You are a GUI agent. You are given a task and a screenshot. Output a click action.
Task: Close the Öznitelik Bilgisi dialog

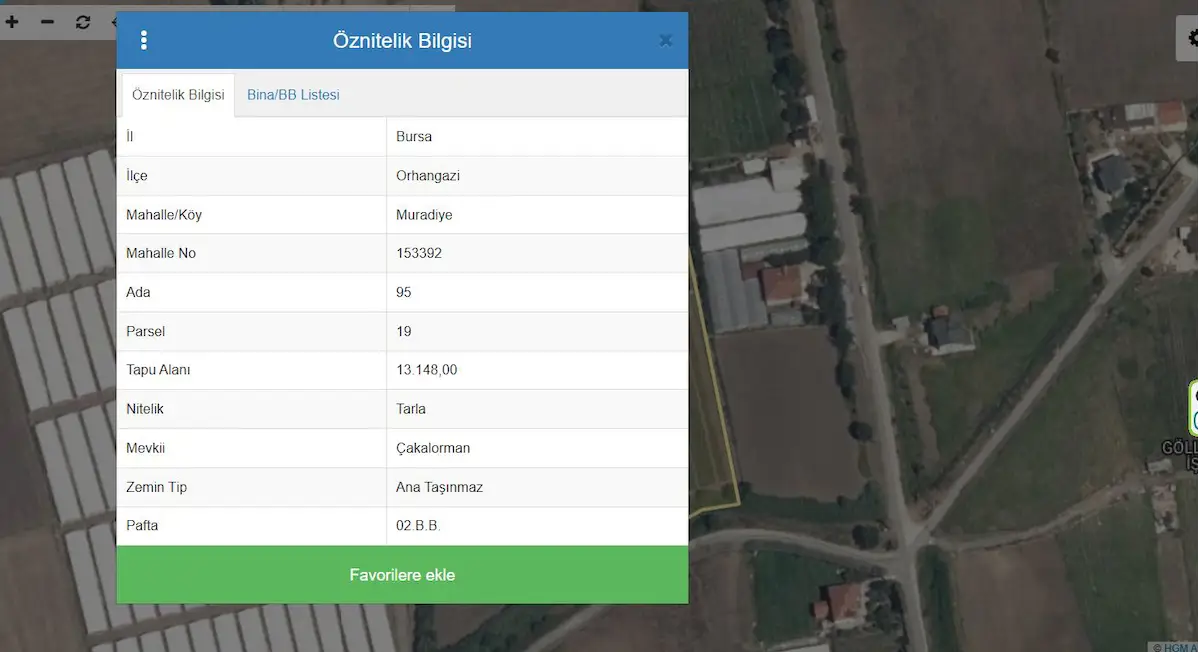tap(666, 40)
